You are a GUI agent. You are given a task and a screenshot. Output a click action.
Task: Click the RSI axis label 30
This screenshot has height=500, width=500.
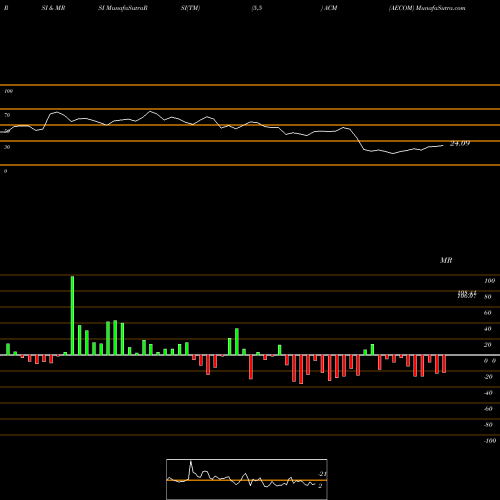click(7, 147)
